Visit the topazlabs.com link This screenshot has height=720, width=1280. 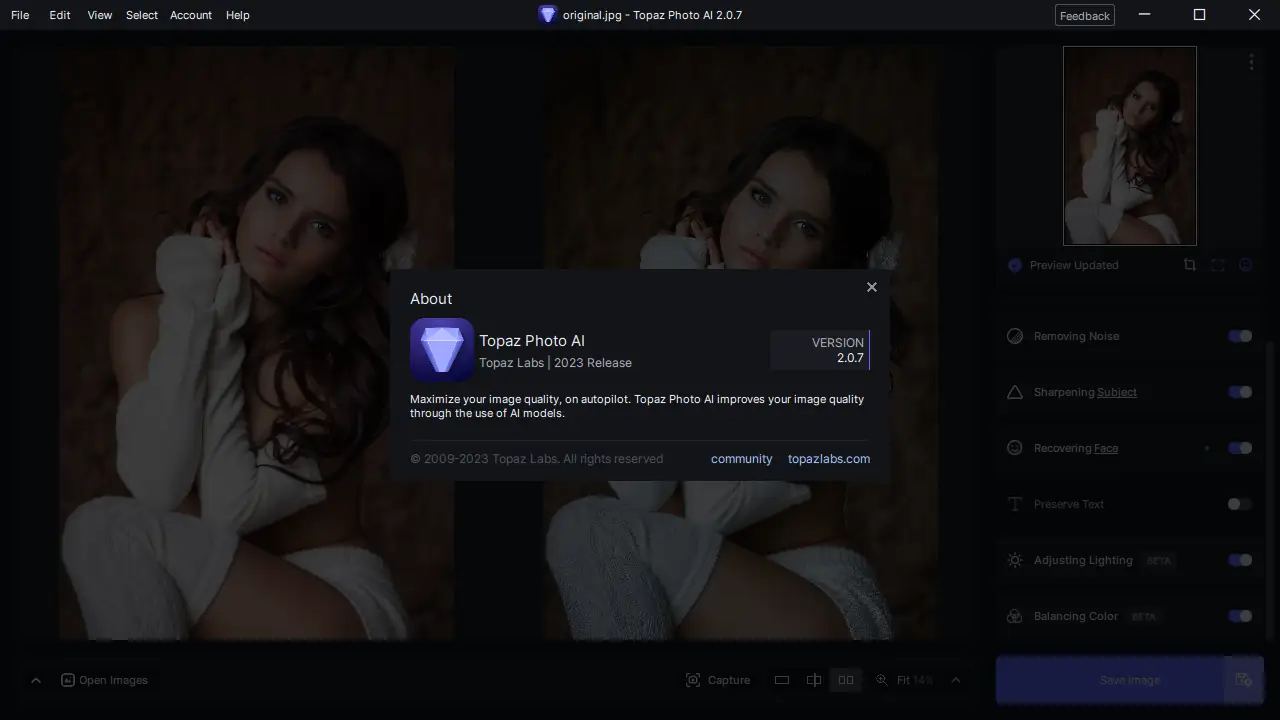coord(829,459)
